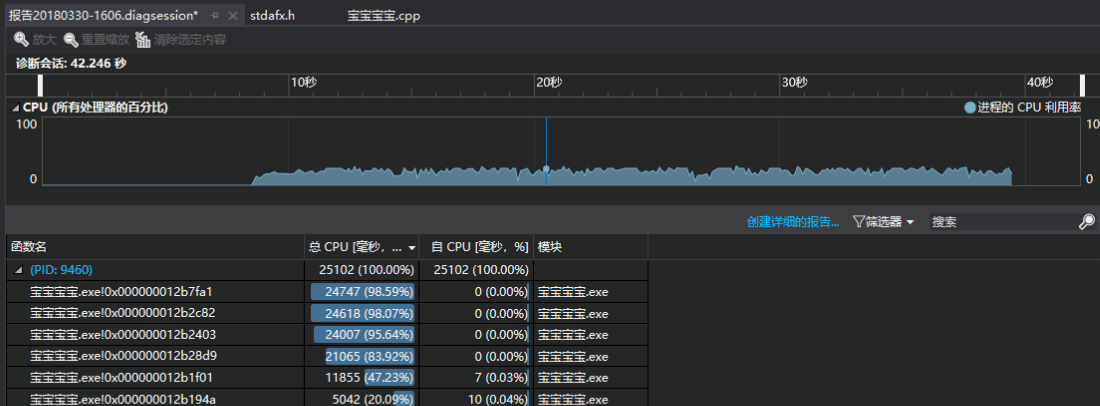Click the 11855 (47.23%) total CPU cell

point(361,378)
